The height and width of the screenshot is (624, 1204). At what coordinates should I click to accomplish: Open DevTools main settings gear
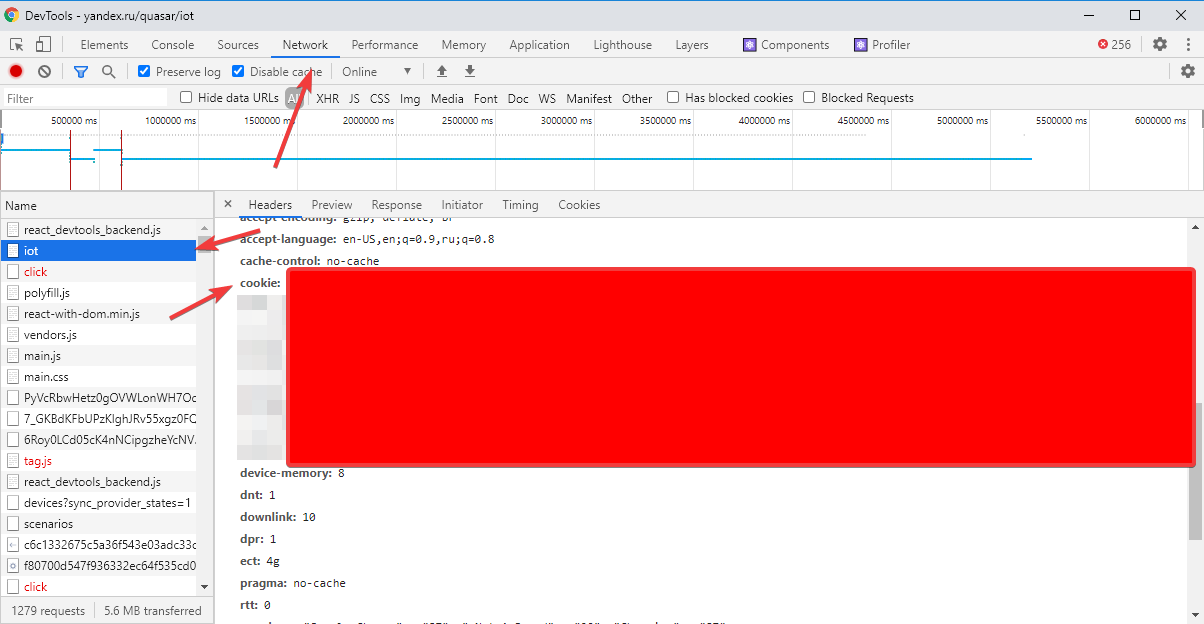1160,44
